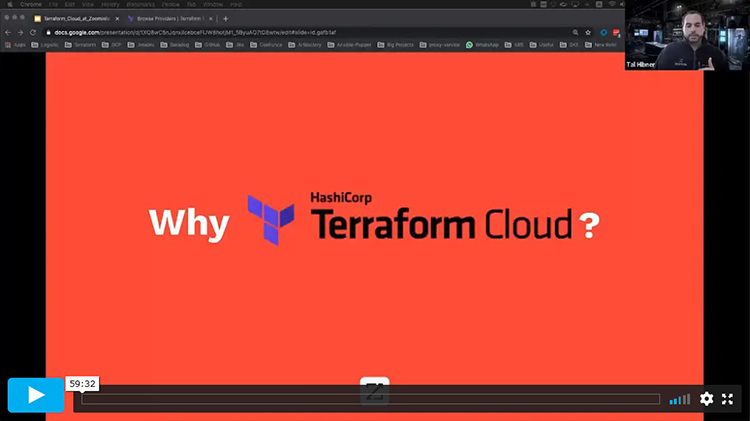This screenshot has height=421, width=750.
Task: Click the browser forward arrow
Action: pyautogui.click(x=21, y=32)
